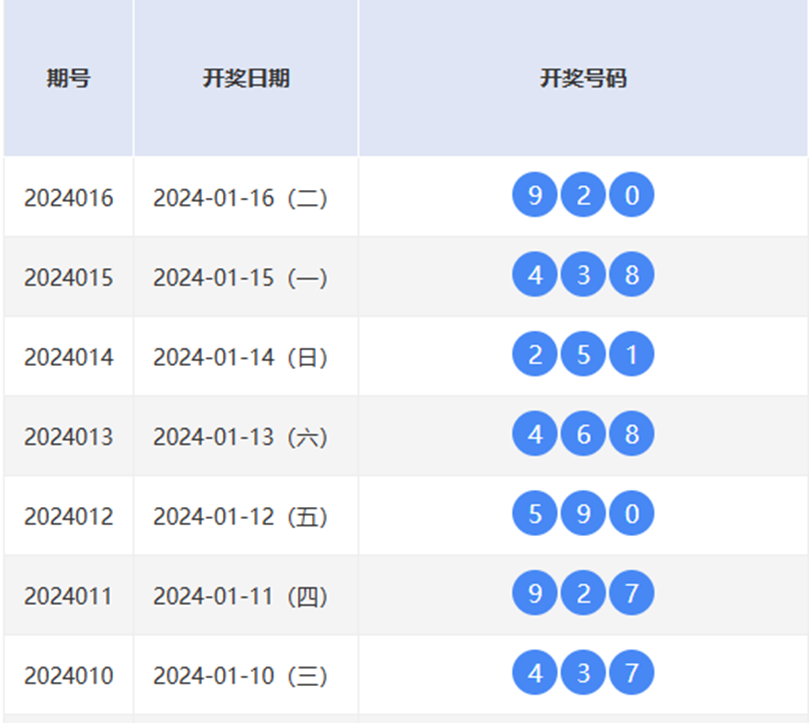Select issue number 2024016
The width and height of the screenshot is (809, 723).
(x=68, y=198)
